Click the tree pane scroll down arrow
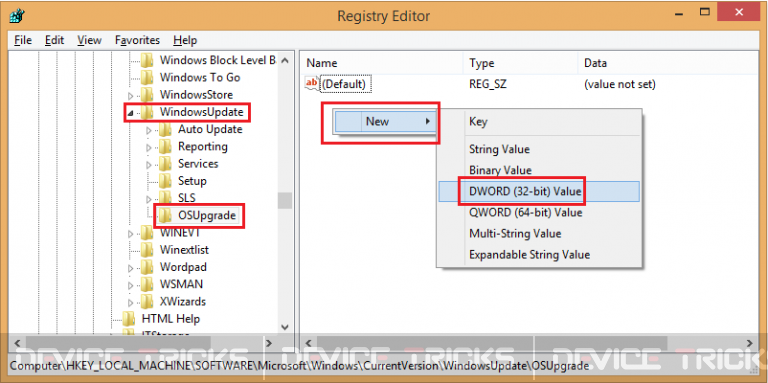 (x=285, y=327)
